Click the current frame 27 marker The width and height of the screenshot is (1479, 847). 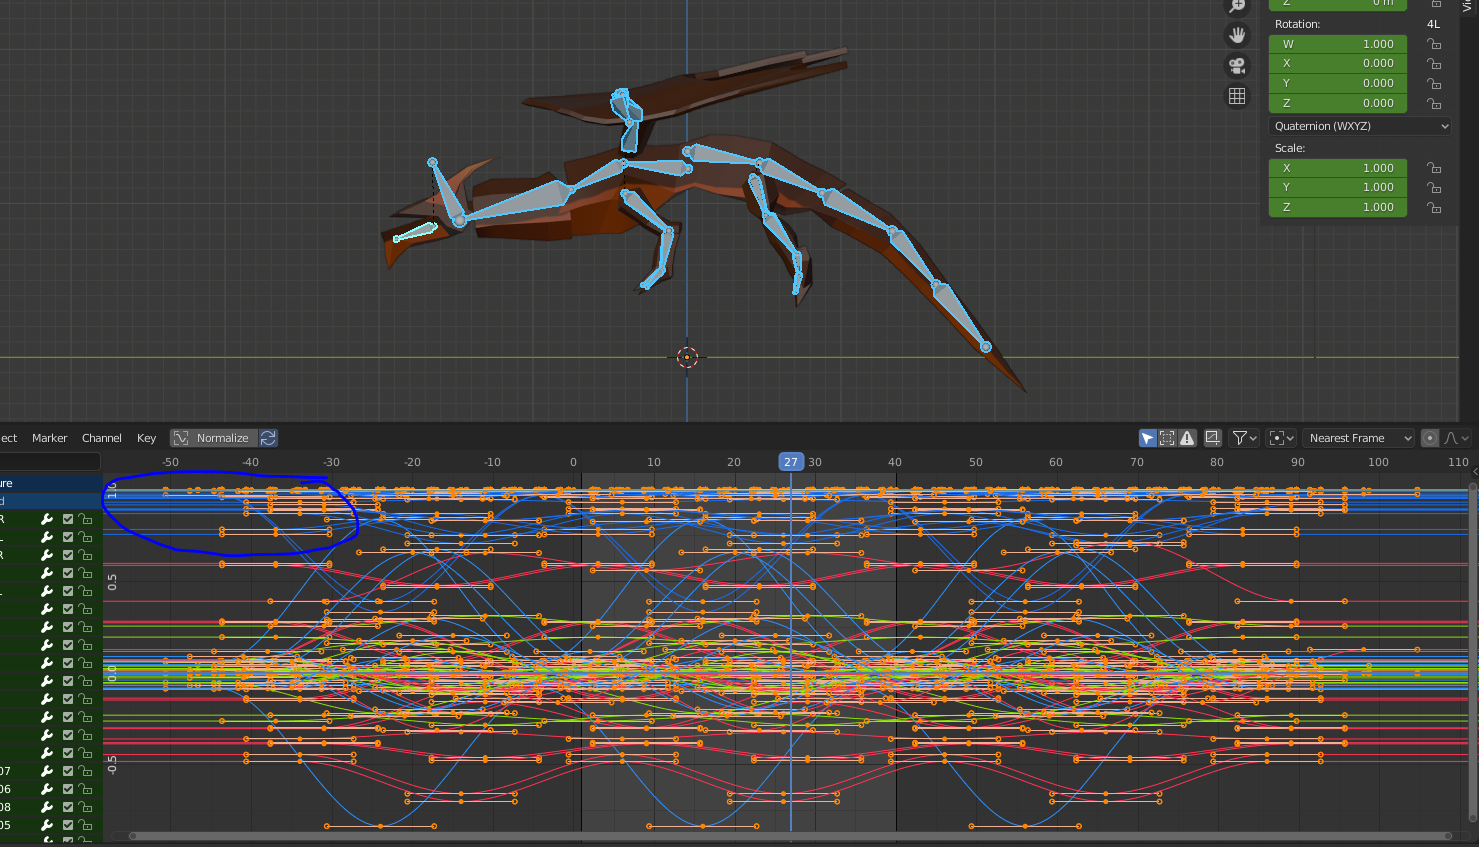coord(790,462)
